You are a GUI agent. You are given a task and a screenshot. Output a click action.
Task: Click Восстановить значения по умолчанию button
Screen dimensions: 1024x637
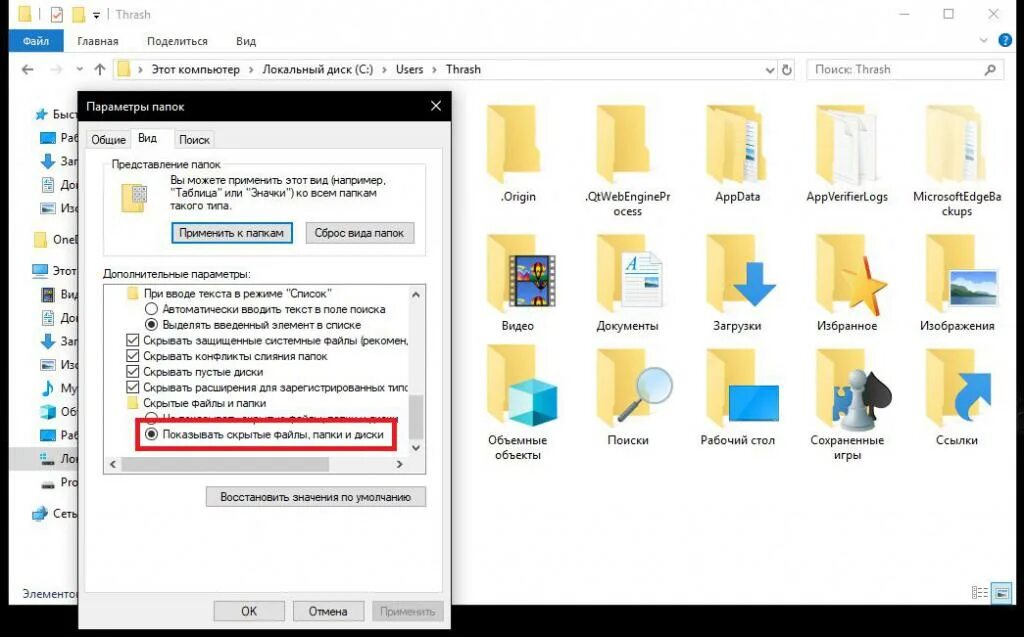click(315, 497)
